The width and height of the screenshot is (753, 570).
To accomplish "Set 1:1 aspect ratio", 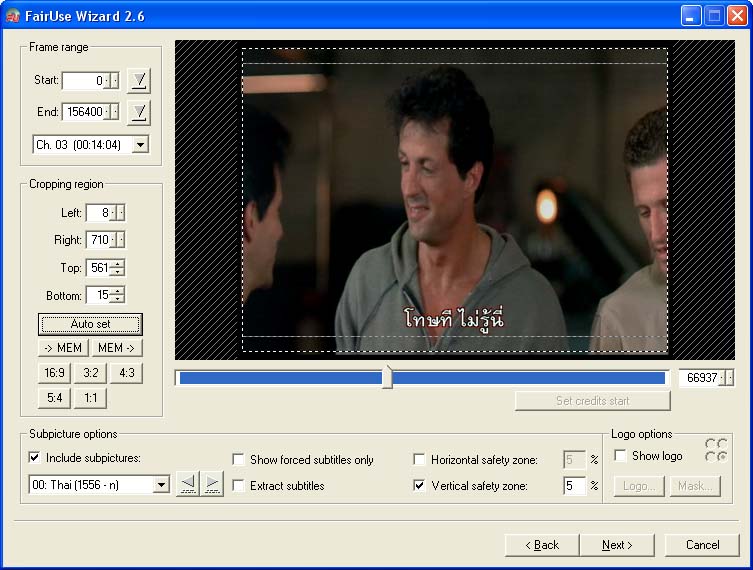I will 90,398.
